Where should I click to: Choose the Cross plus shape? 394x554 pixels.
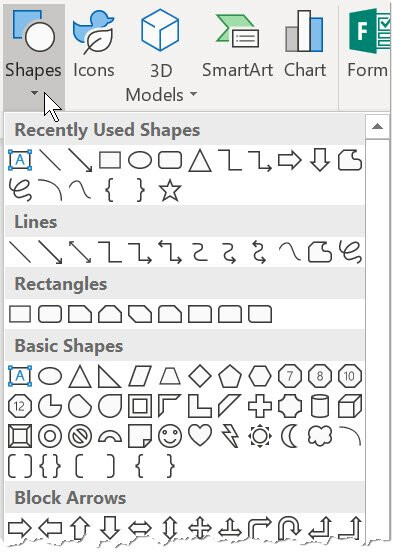tap(260, 406)
